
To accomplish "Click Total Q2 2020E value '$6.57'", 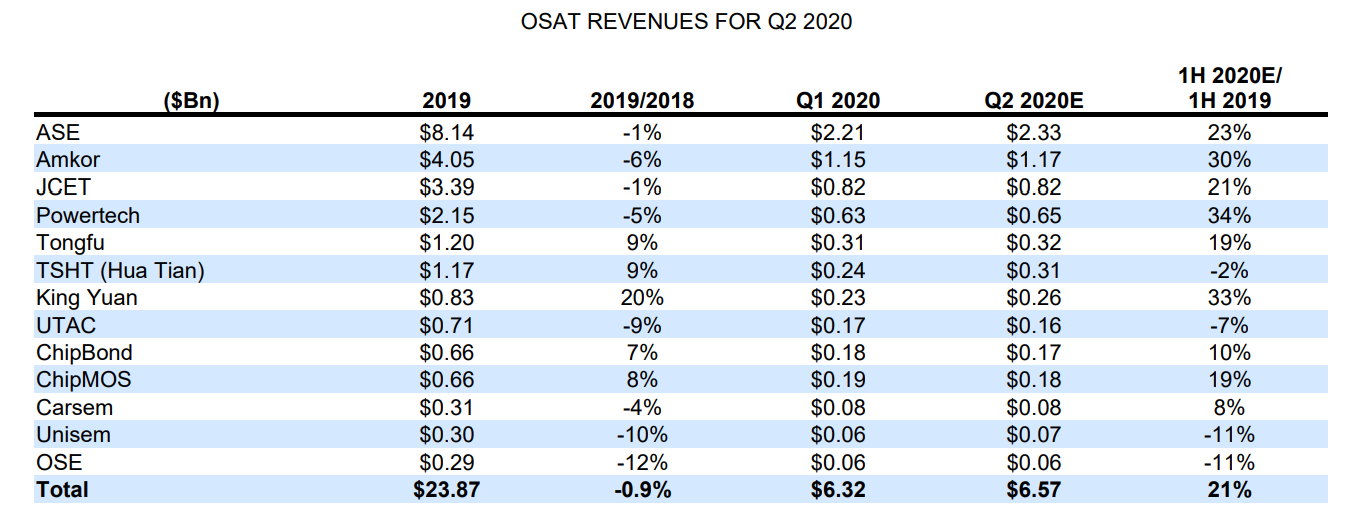I will point(1034,490).
